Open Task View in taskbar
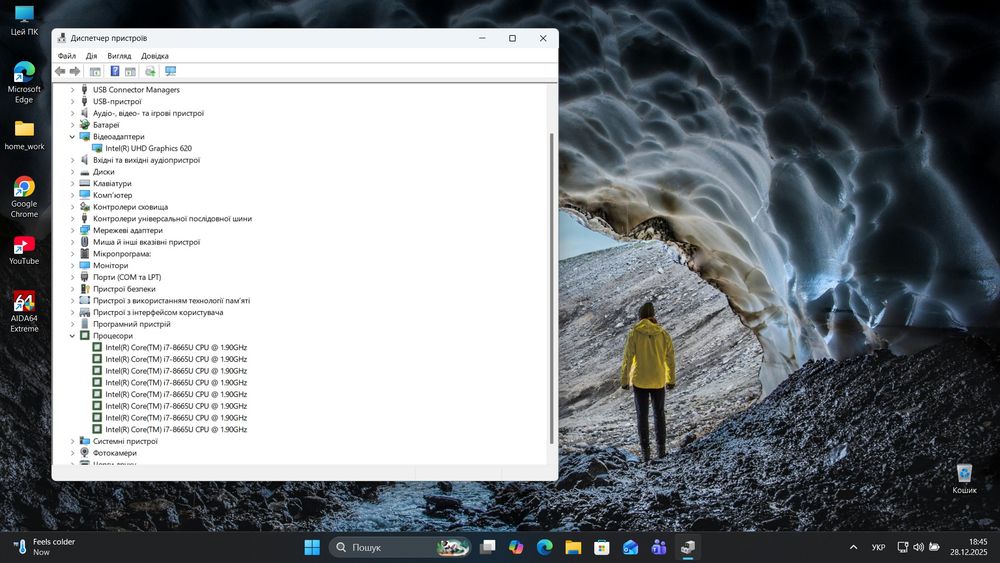This screenshot has width=1000, height=563. click(x=488, y=547)
